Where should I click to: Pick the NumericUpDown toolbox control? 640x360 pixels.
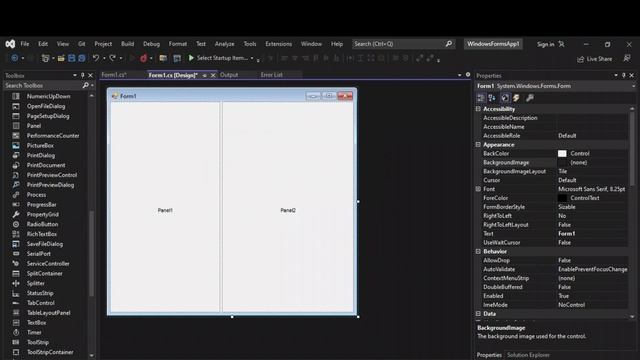tap(48, 96)
